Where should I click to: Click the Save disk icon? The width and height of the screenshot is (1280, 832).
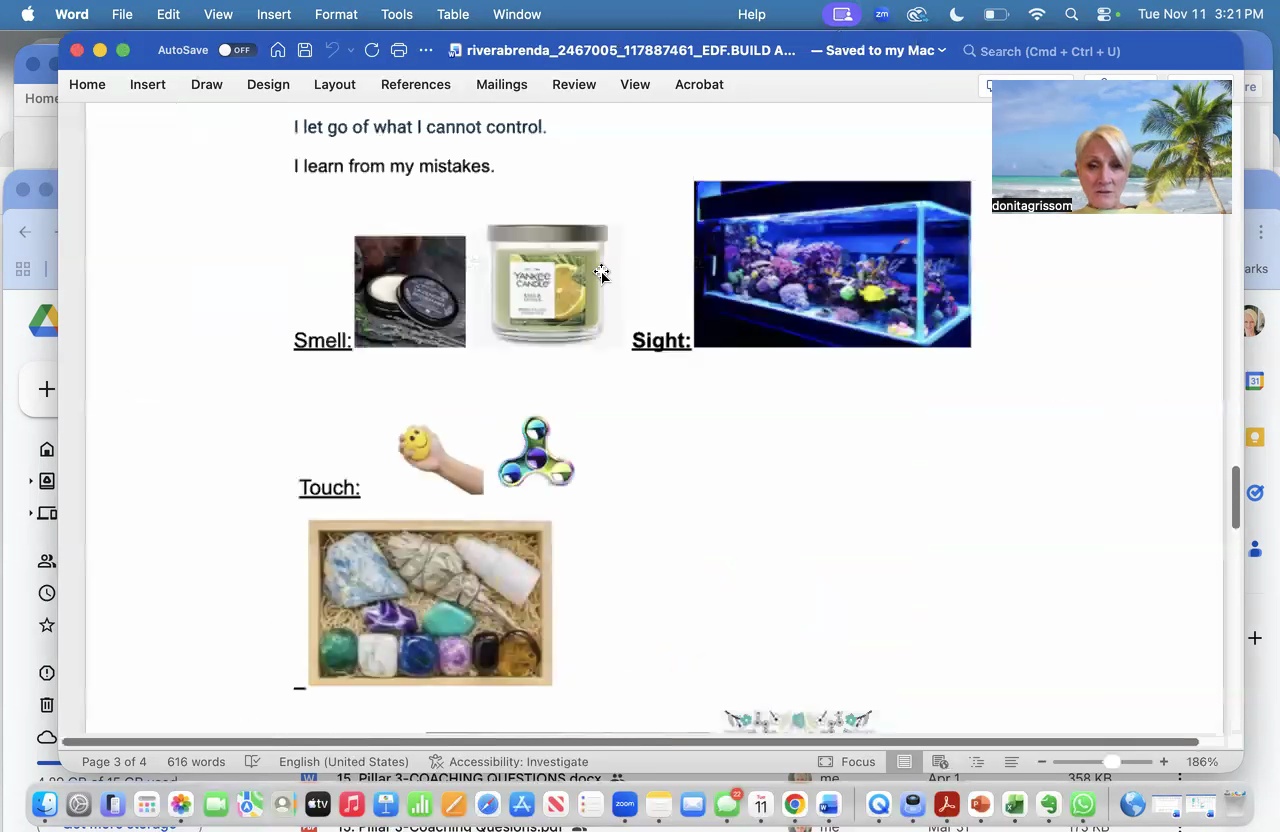pos(305,50)
